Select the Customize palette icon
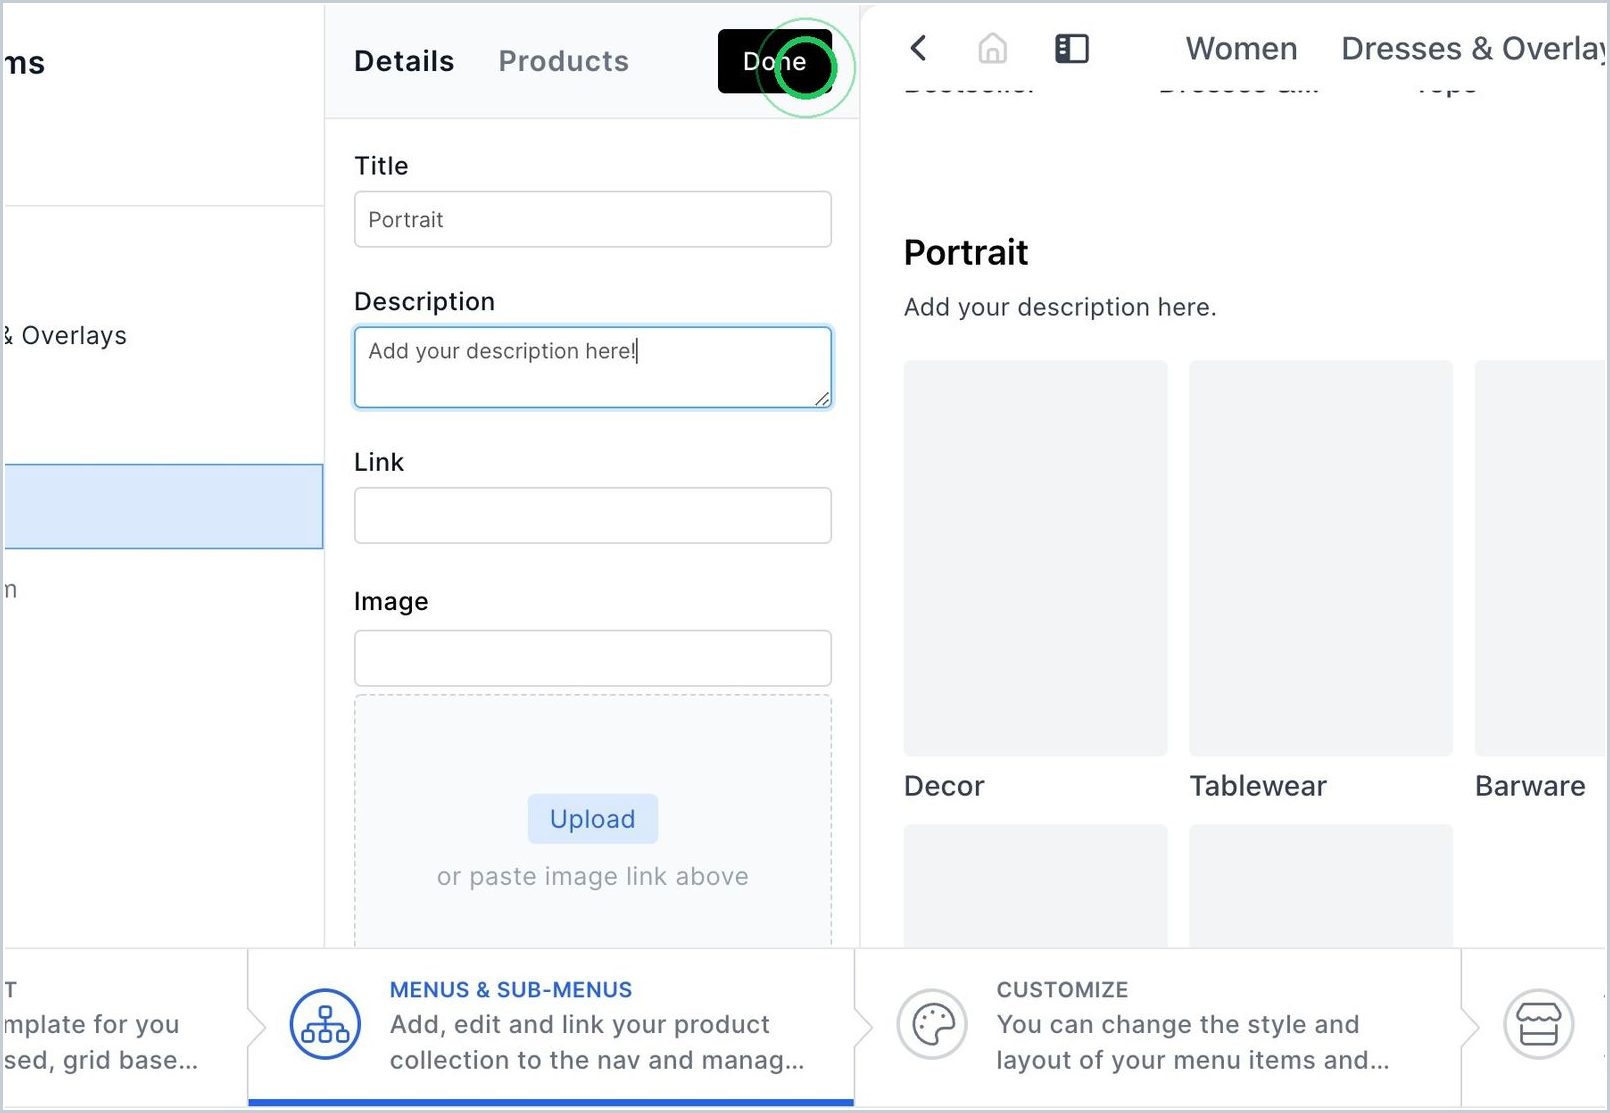The width and height of the screenshot is (1610, 1113). pyautogui.click(x=933, y=1024)
